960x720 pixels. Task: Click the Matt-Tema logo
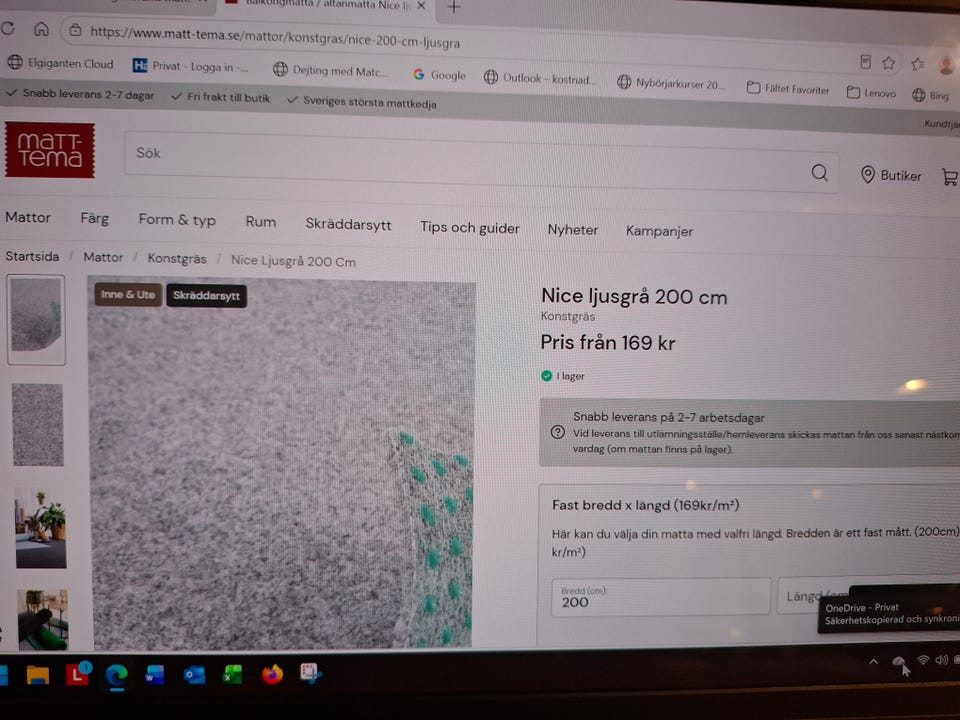point(50,150)
